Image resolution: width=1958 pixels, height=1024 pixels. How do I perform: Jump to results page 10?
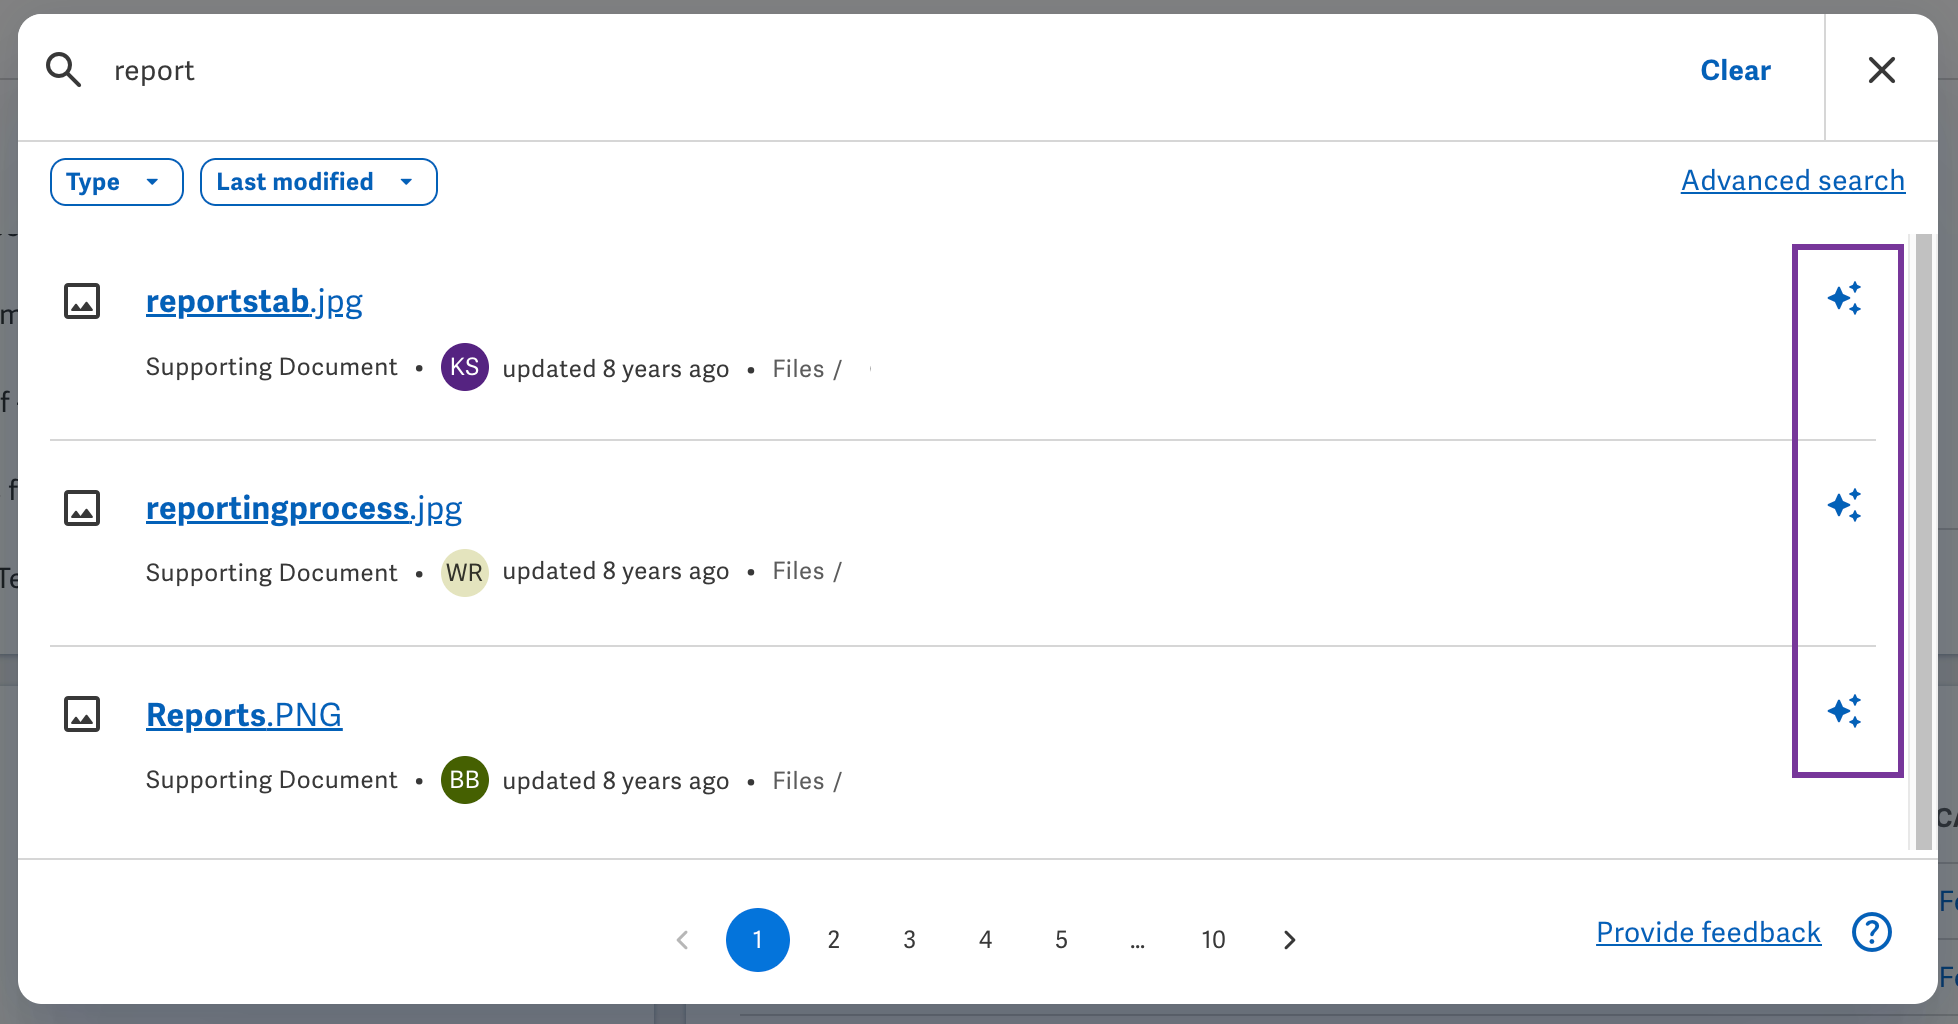pyautogui.click(x=1214, y=940)
